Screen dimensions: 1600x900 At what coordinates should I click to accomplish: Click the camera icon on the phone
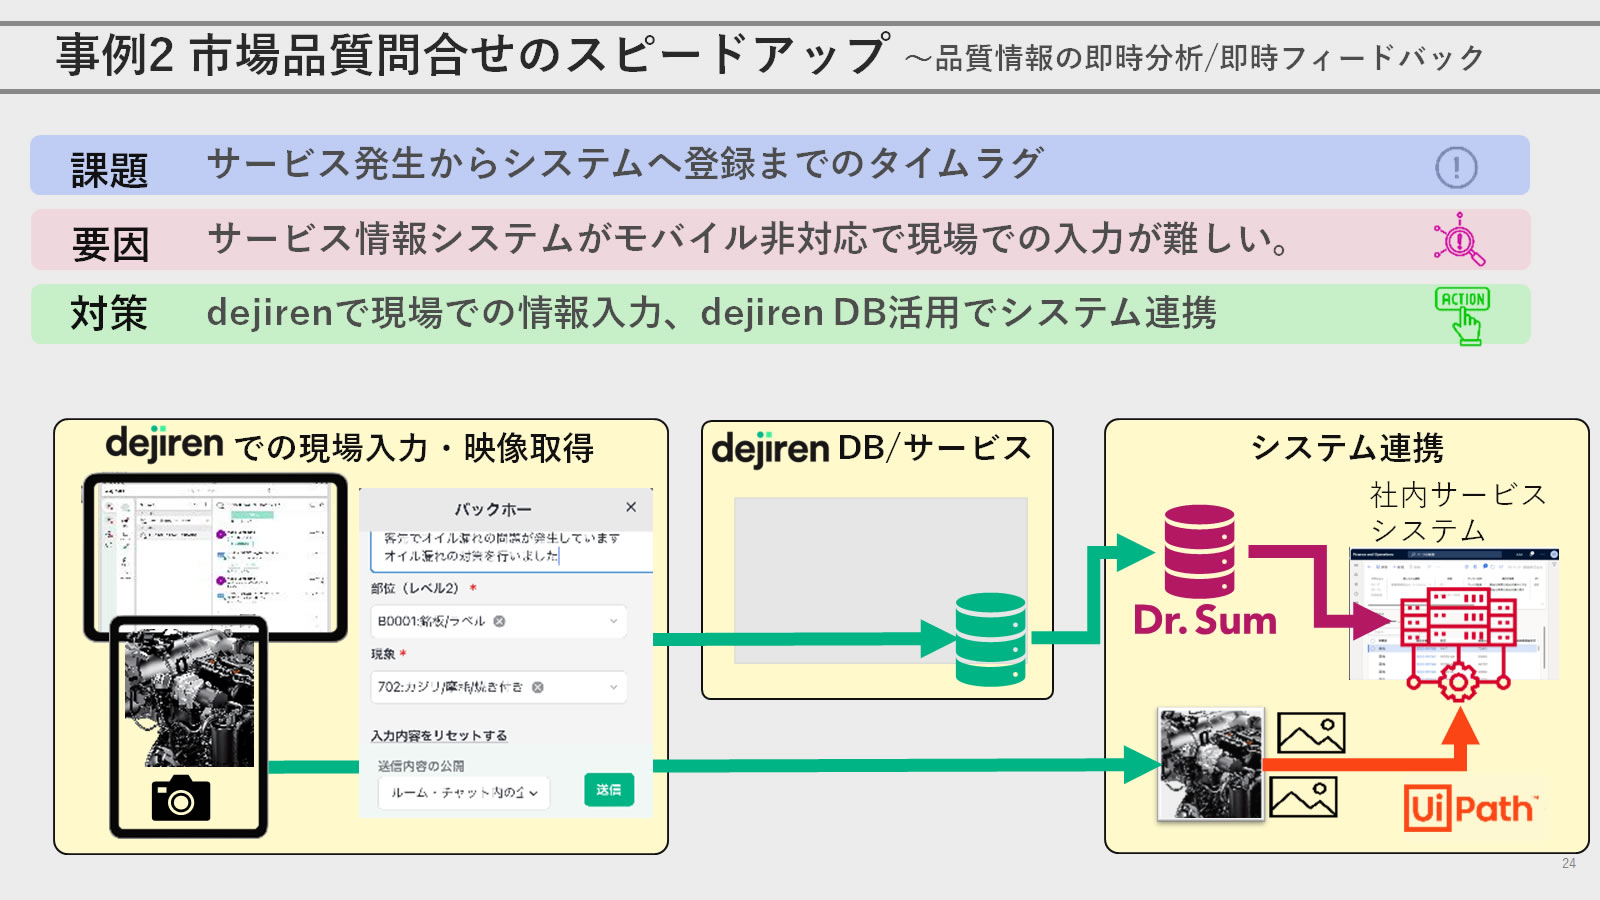coord(181,798)
